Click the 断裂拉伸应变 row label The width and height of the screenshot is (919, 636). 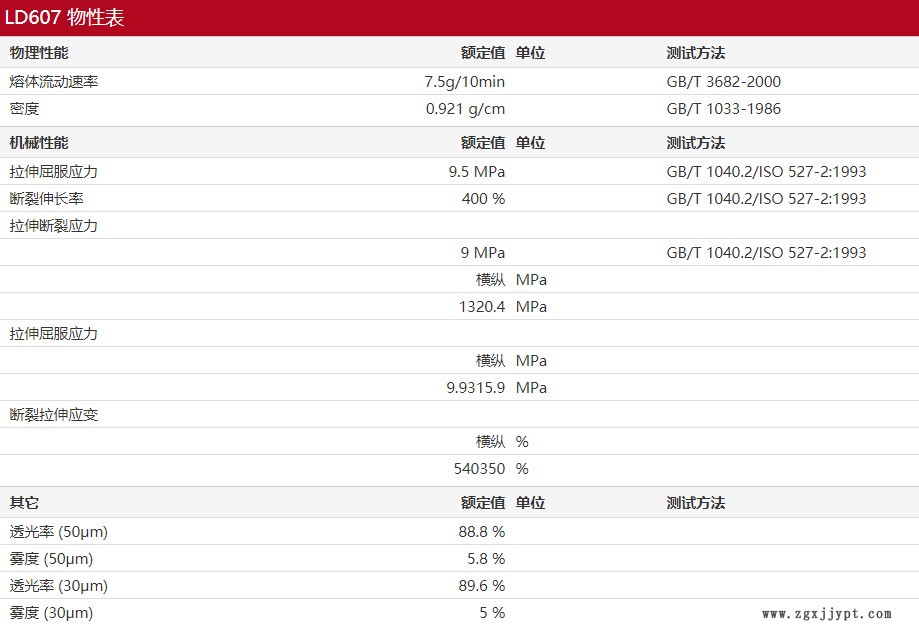coord(54,415)
